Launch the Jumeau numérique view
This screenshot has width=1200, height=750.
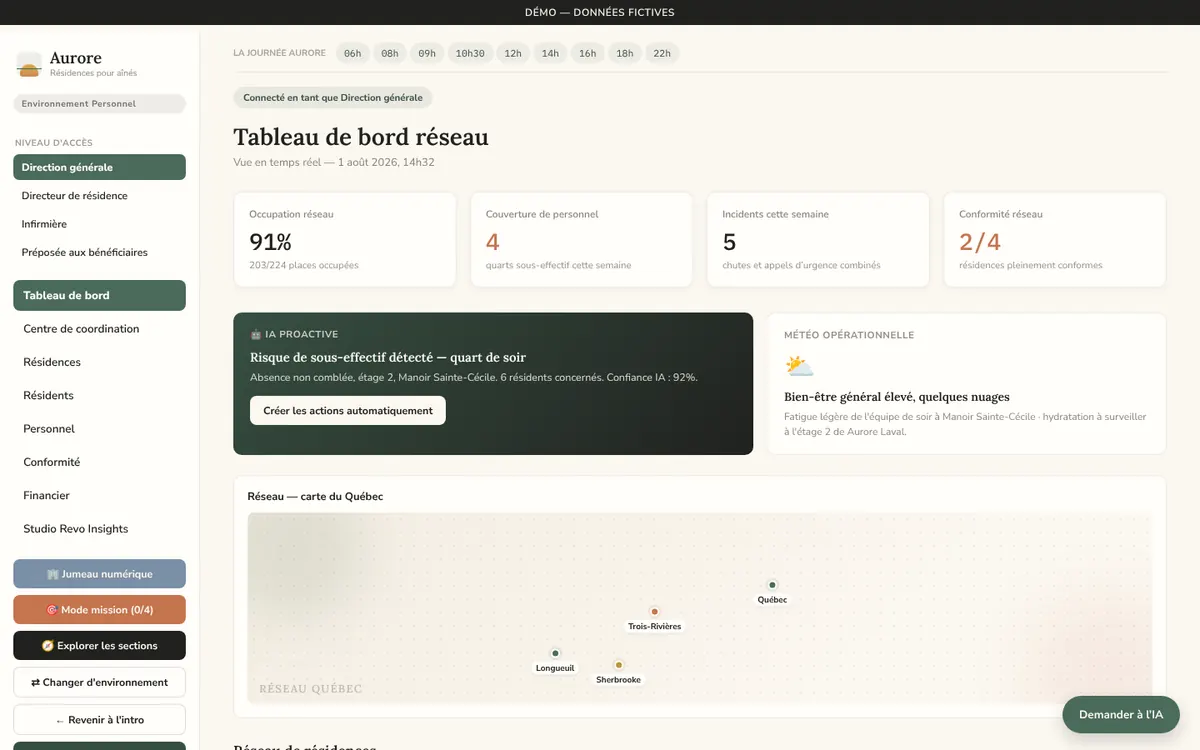99,574
